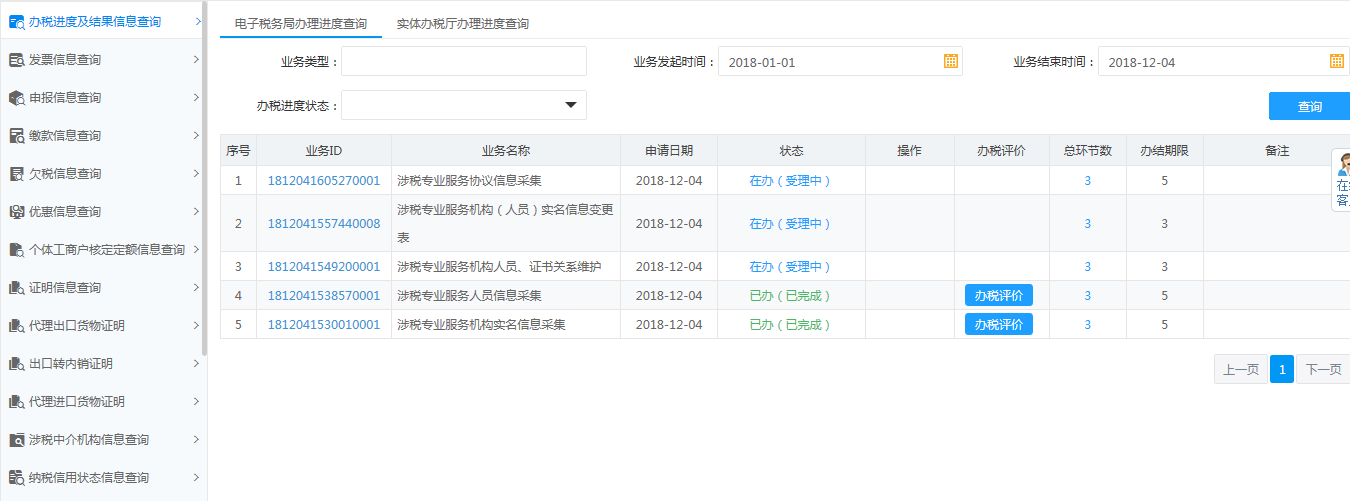Expand 个体工商户核定定额信息查询 chevron

[x=196, y=249]
